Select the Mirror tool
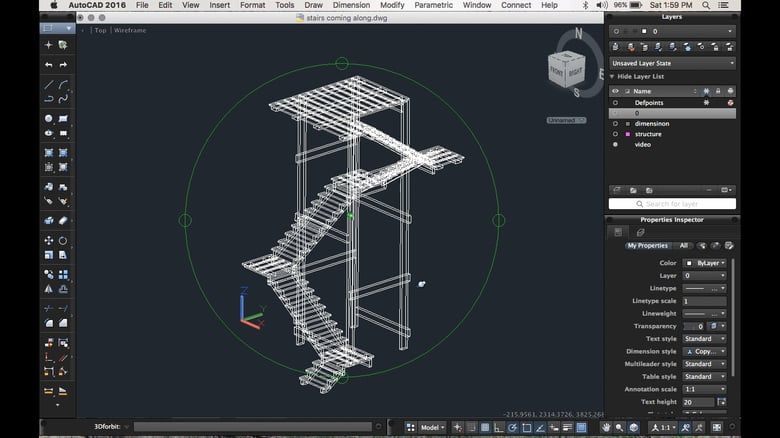Screen dimensions: 780x438 [48, 289]
